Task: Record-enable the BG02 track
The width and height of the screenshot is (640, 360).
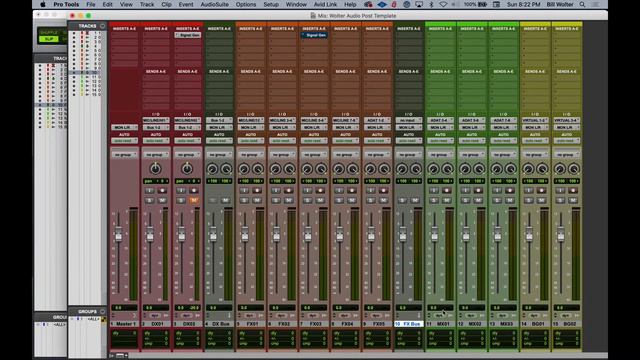Action: (573, 191)
